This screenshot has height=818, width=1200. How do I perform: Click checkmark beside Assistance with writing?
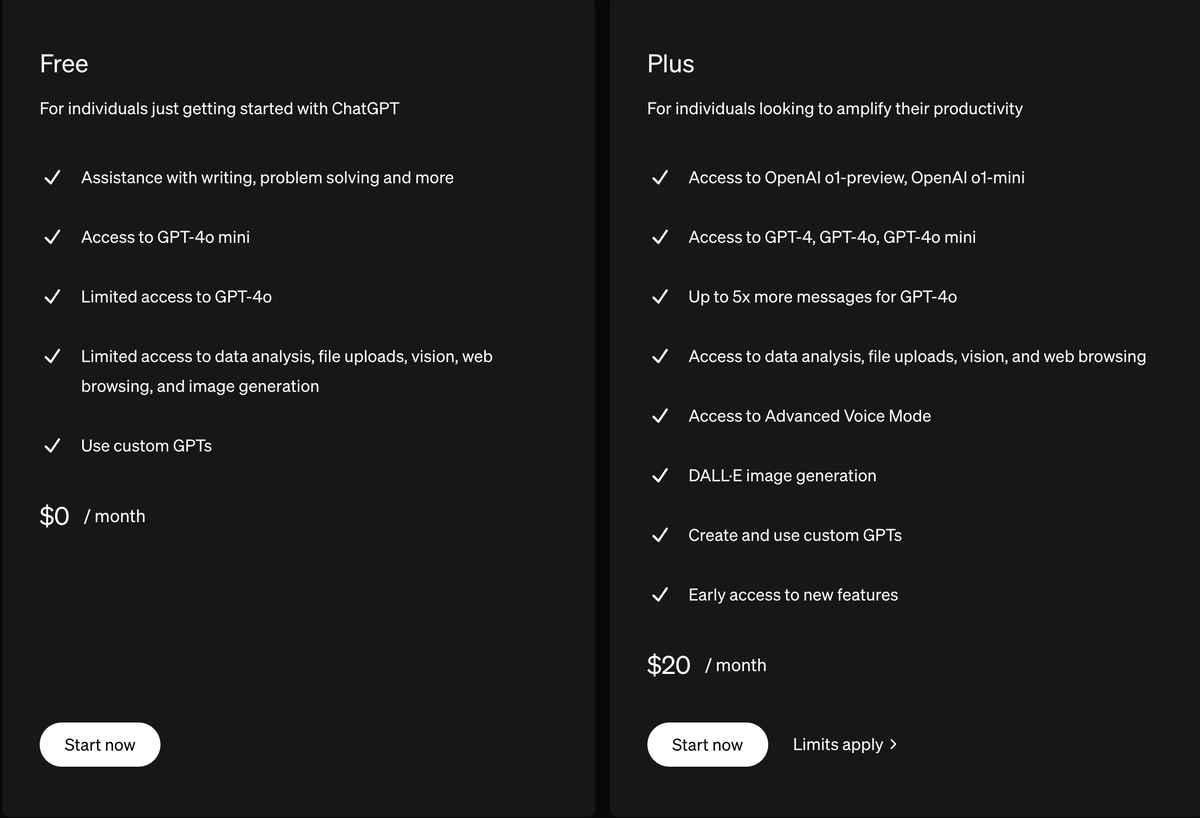click(x=52, y=178)
